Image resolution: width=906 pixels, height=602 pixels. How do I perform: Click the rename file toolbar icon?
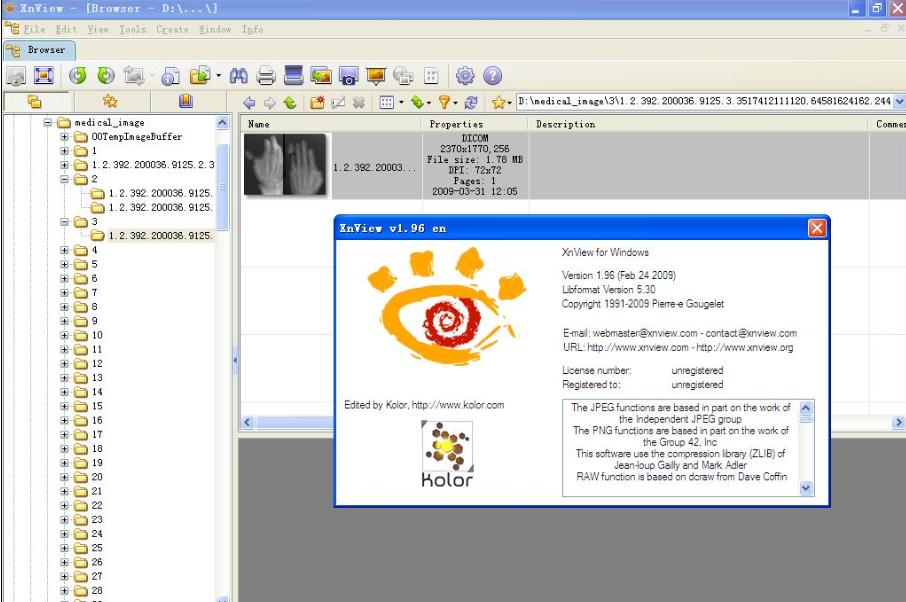(x=338, y=103)
